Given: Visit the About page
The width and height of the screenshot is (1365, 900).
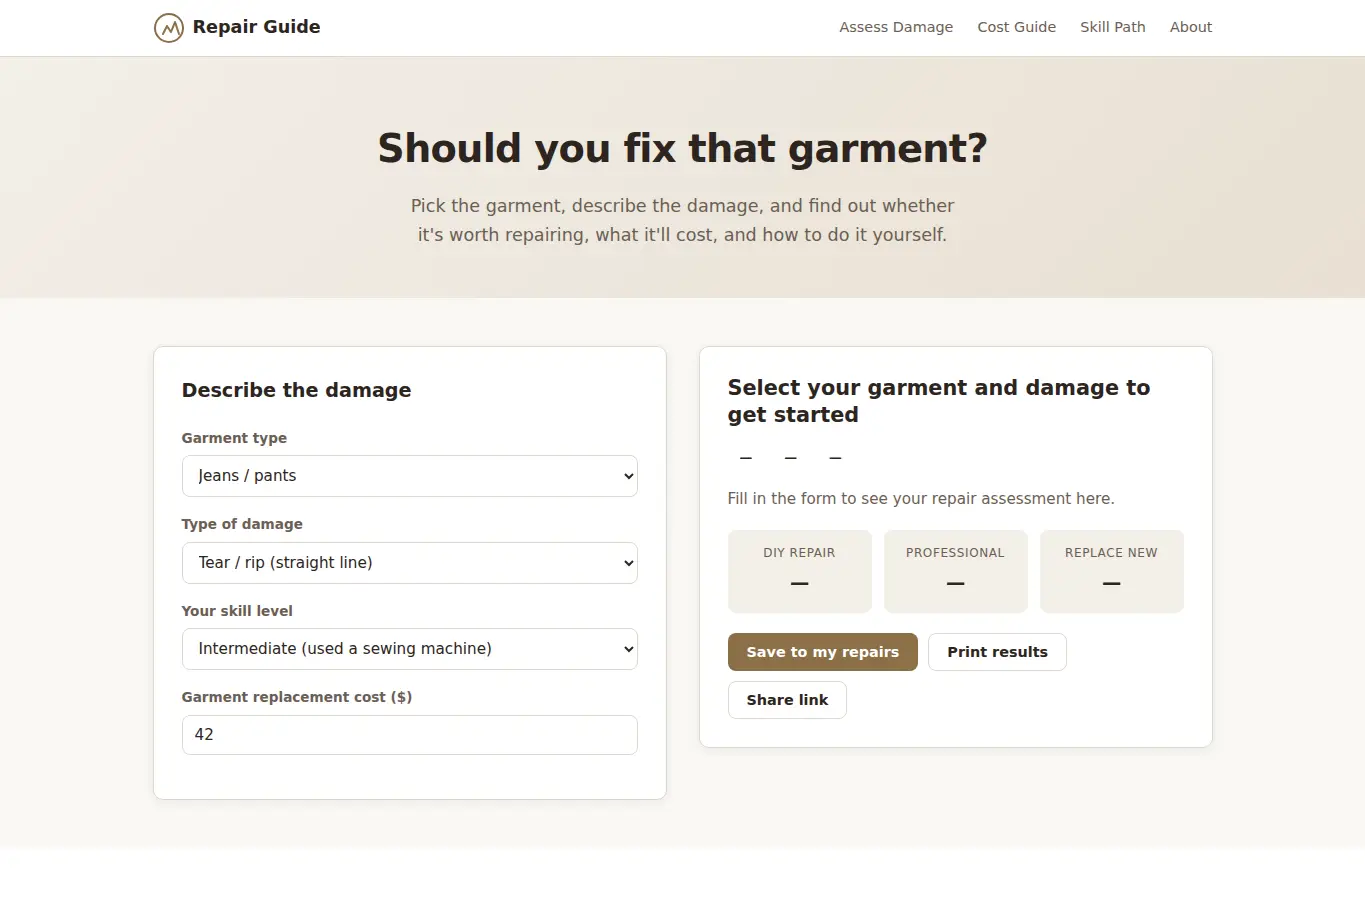Looking at the screenshot, I should [1190, 27].
